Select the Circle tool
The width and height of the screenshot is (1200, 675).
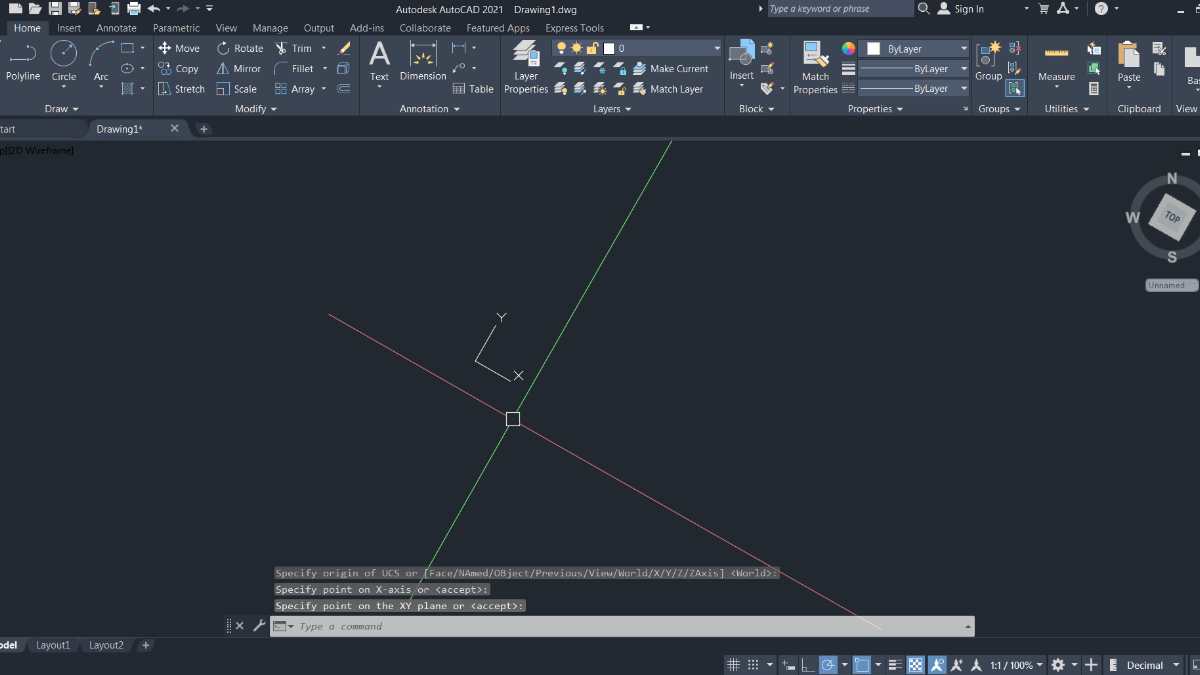(x=64, y=60)
